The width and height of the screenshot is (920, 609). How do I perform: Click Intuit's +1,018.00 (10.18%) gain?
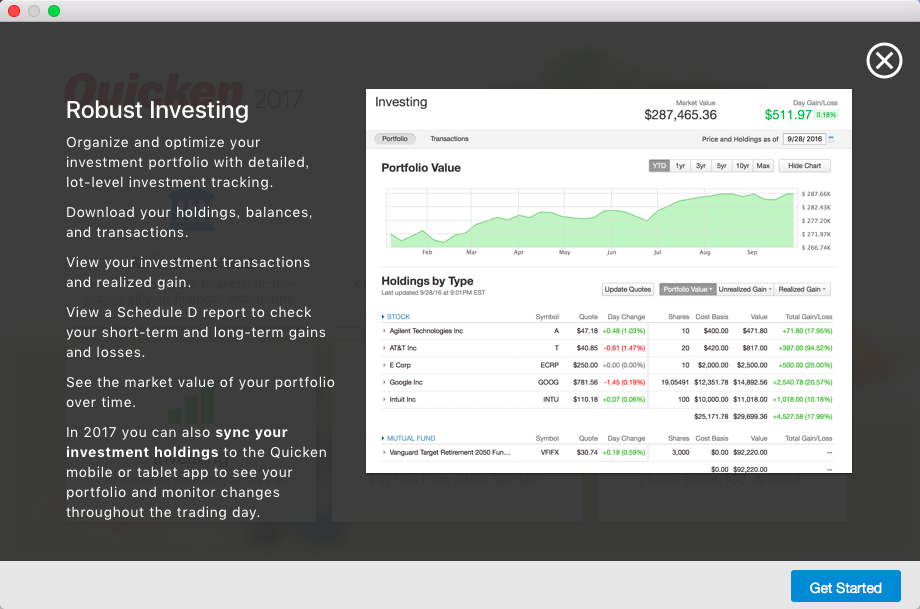pyautogui.click(x=802, y=400)
